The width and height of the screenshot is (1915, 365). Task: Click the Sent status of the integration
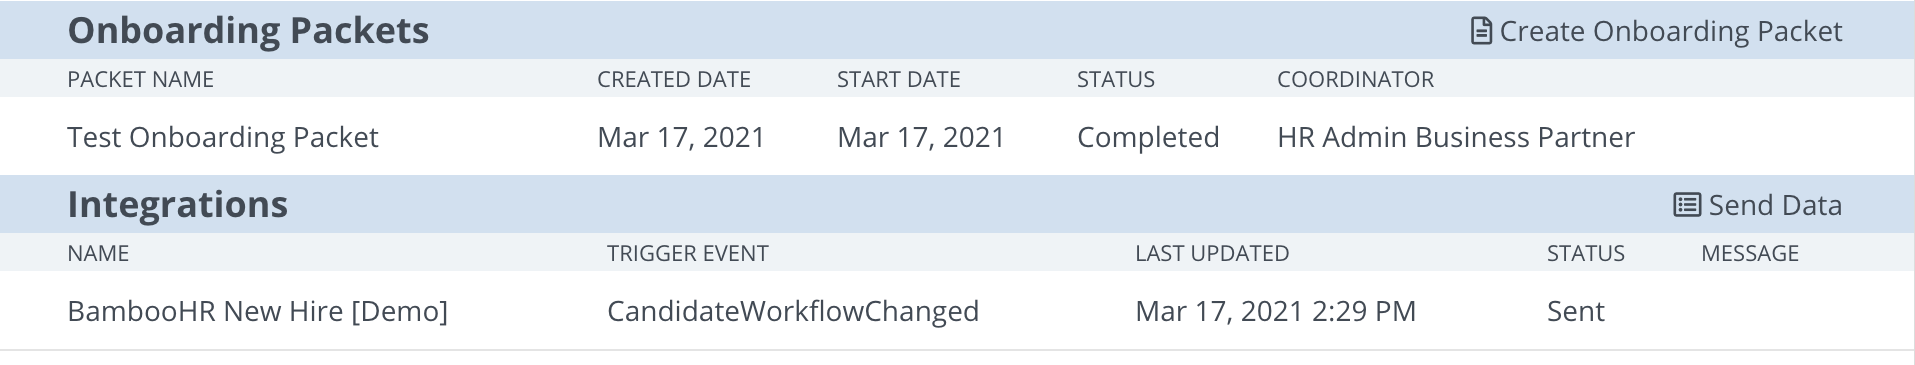point(1576,311)
